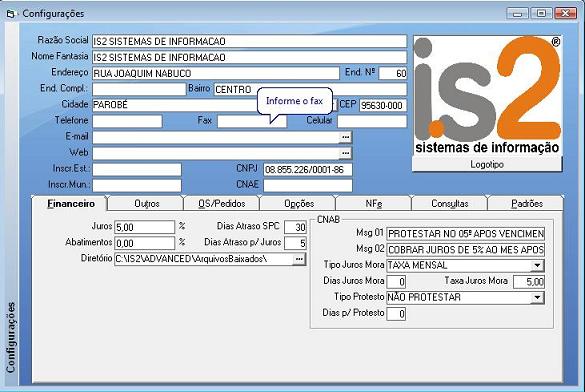585x392 pixels.
Task: Click the Juros field showing 5,00
Action: coord(144,227)
